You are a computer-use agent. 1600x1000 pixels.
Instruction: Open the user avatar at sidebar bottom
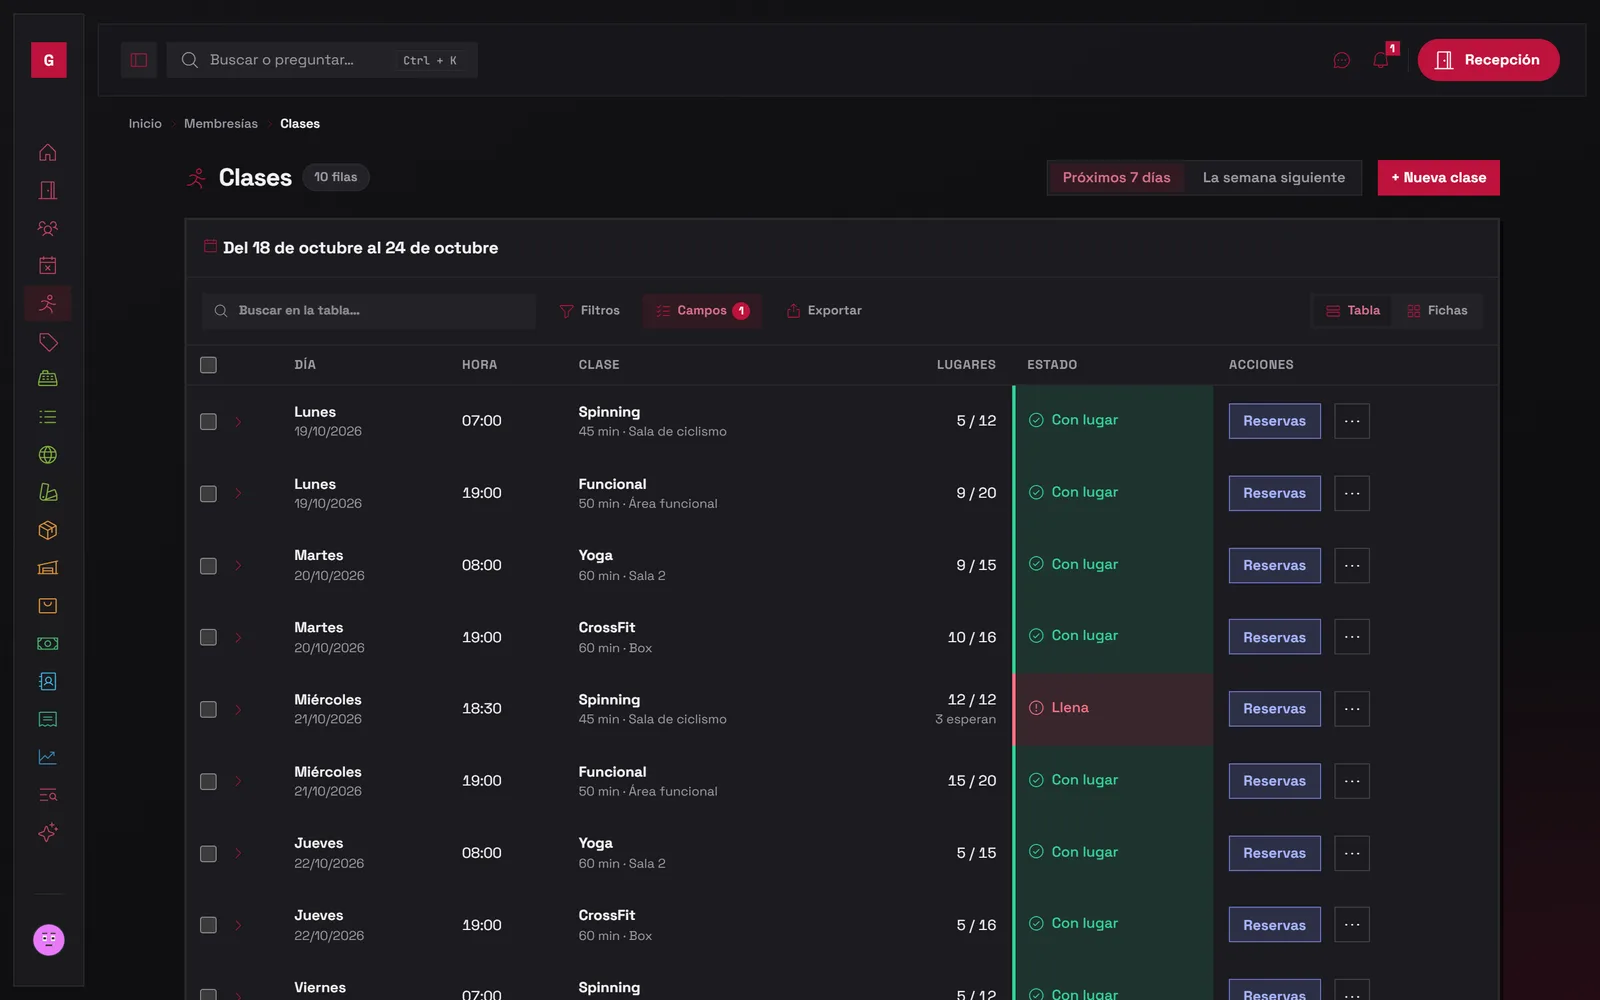pyautogui.click(x=48, y=940)
